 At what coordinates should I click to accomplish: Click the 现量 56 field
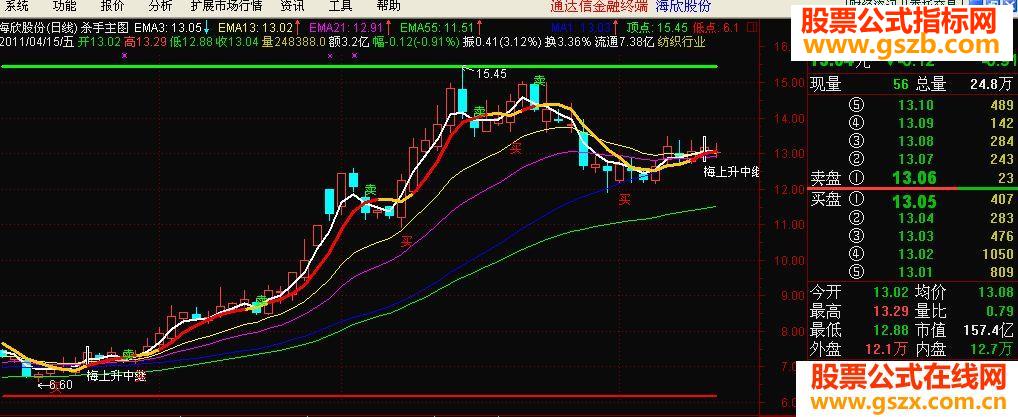(x=858, y=84)
